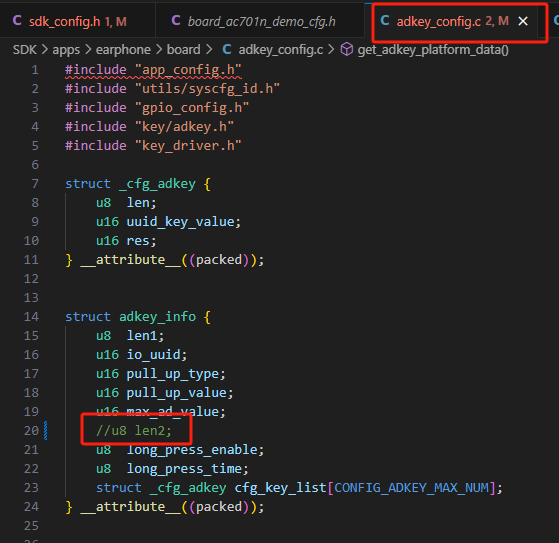Click the "key_driver.h" include text
This screenshot has height=543, width=559.
pyautogui.click(x=188, y=145)
